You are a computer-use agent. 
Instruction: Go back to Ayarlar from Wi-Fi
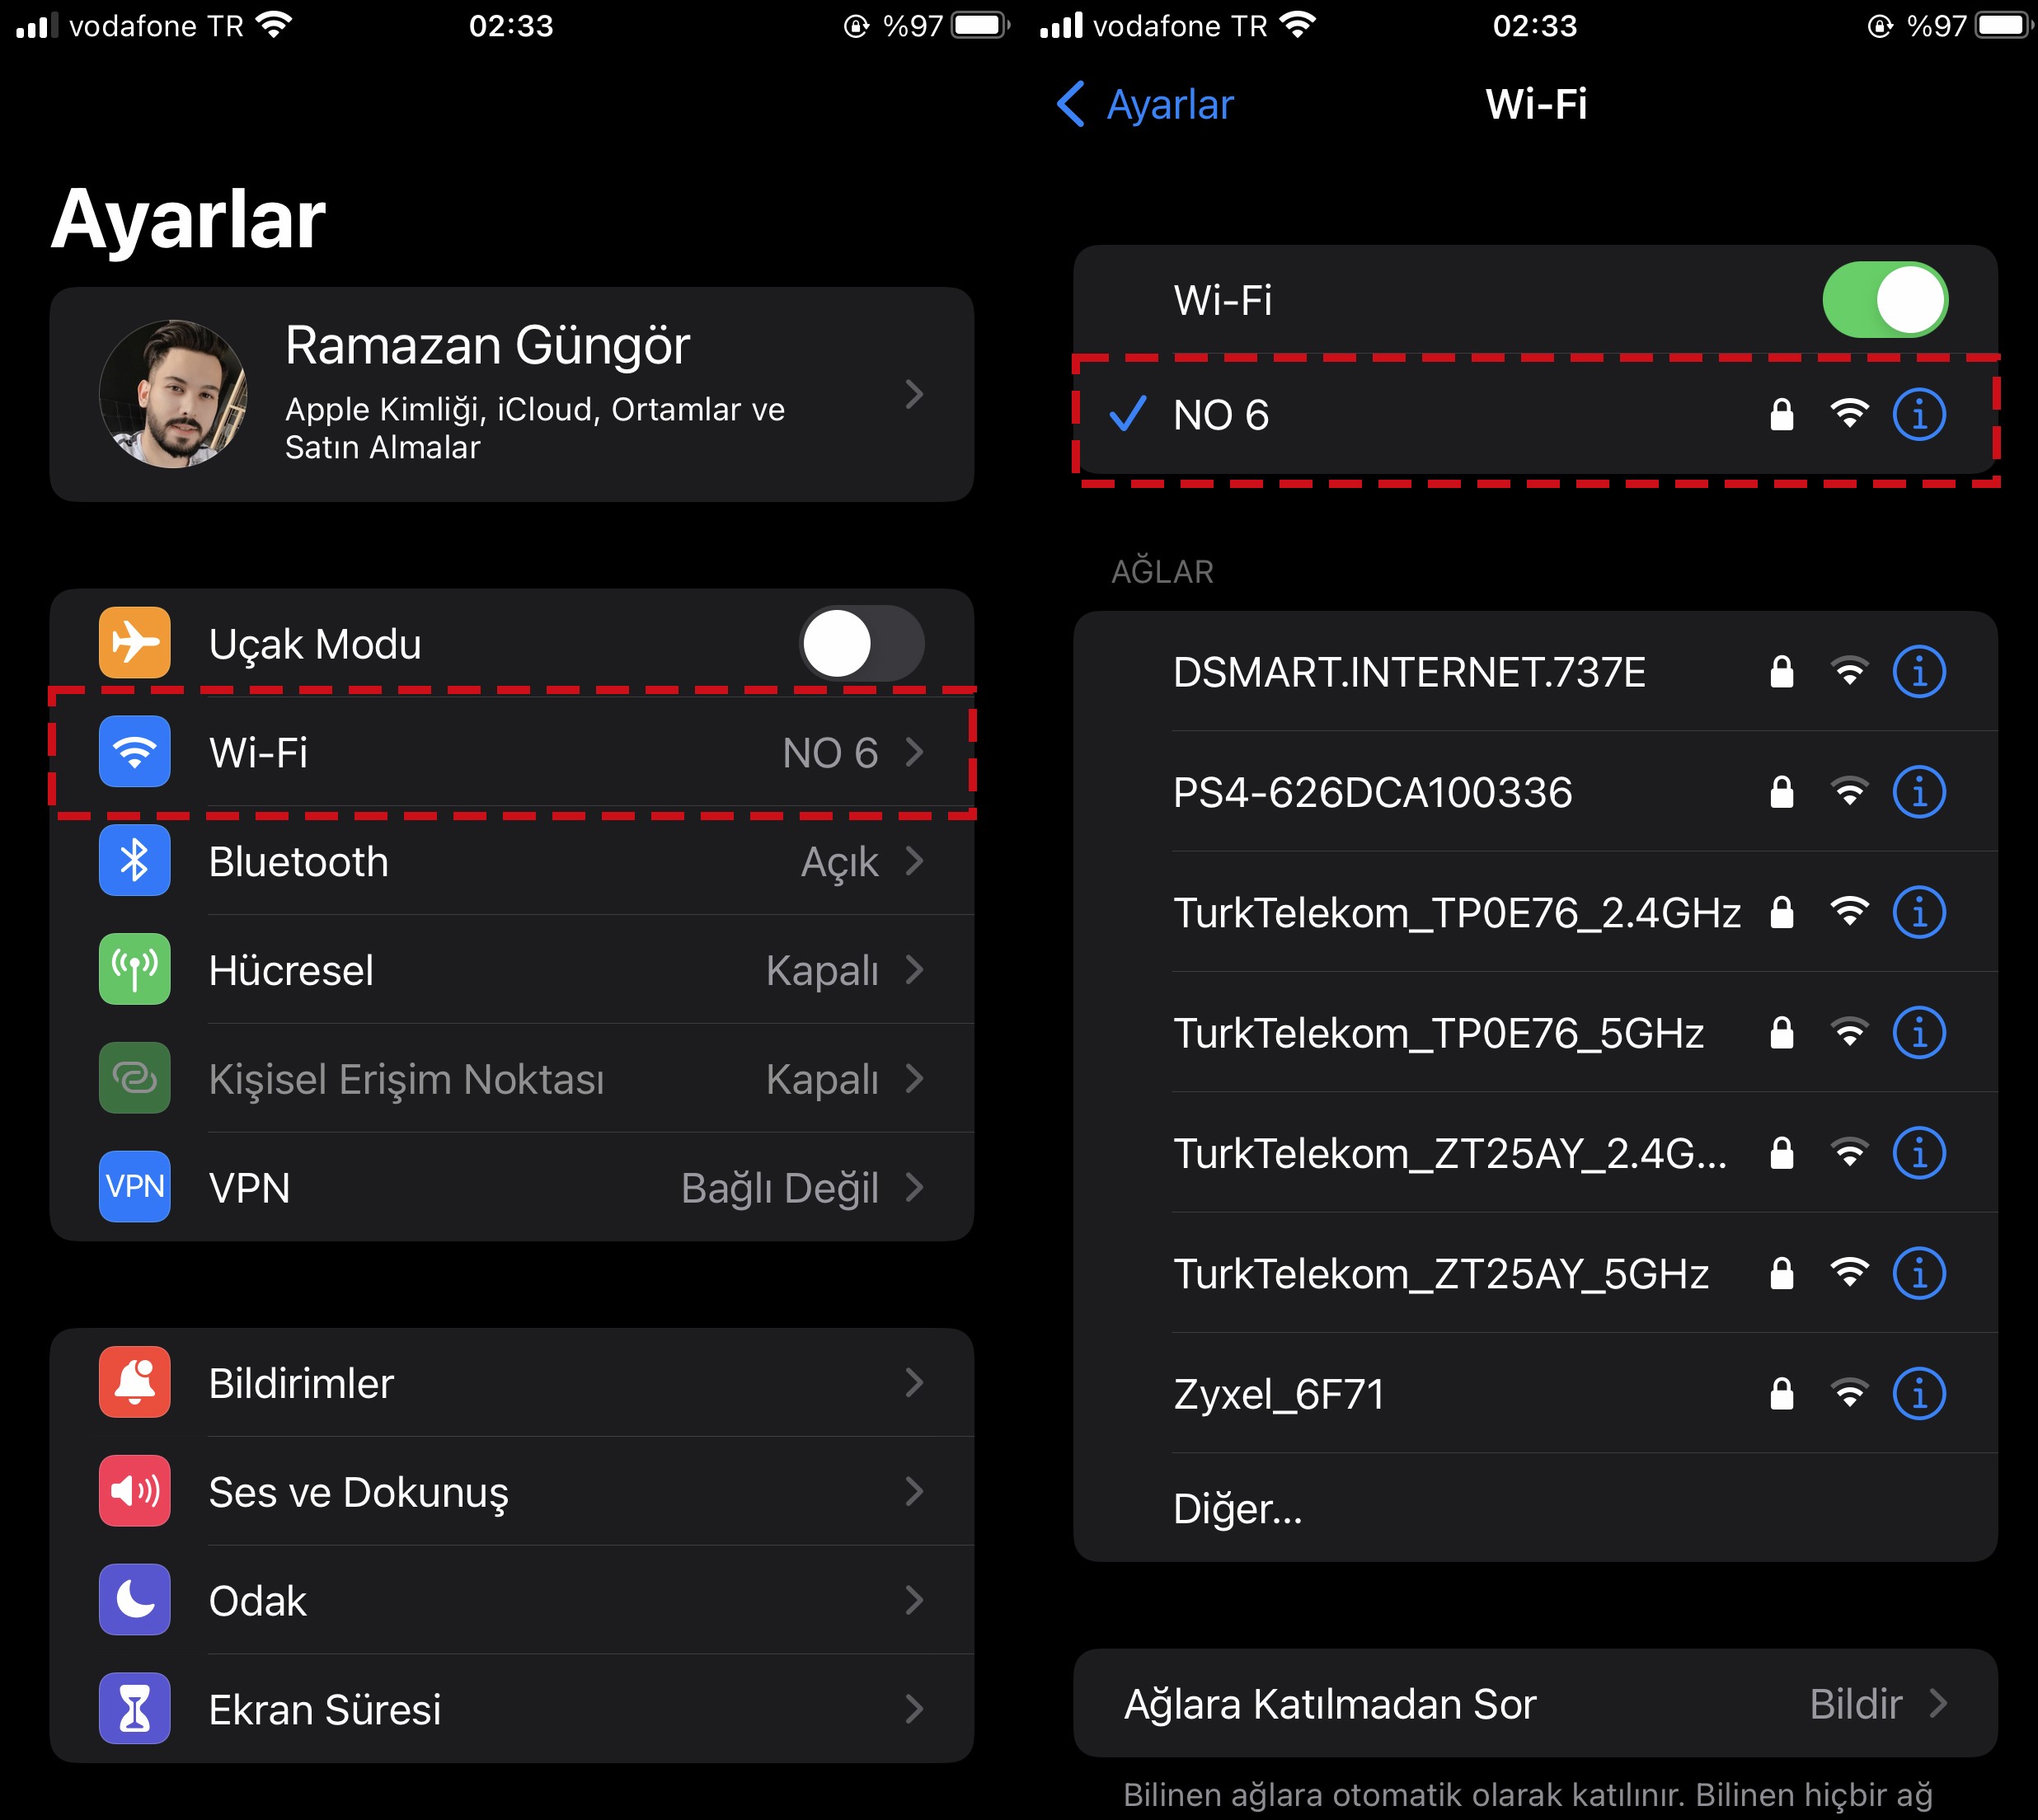[x=1145, y=104]
